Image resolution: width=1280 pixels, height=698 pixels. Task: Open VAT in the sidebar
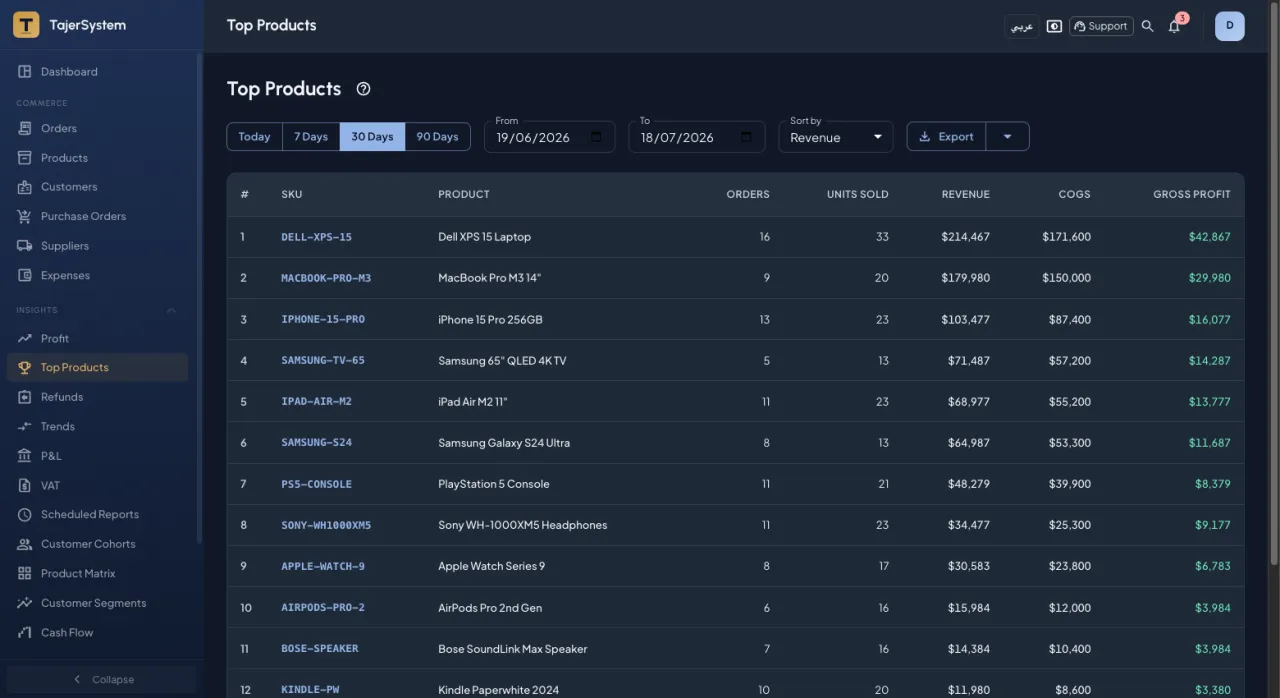click(x=97, y=485)
